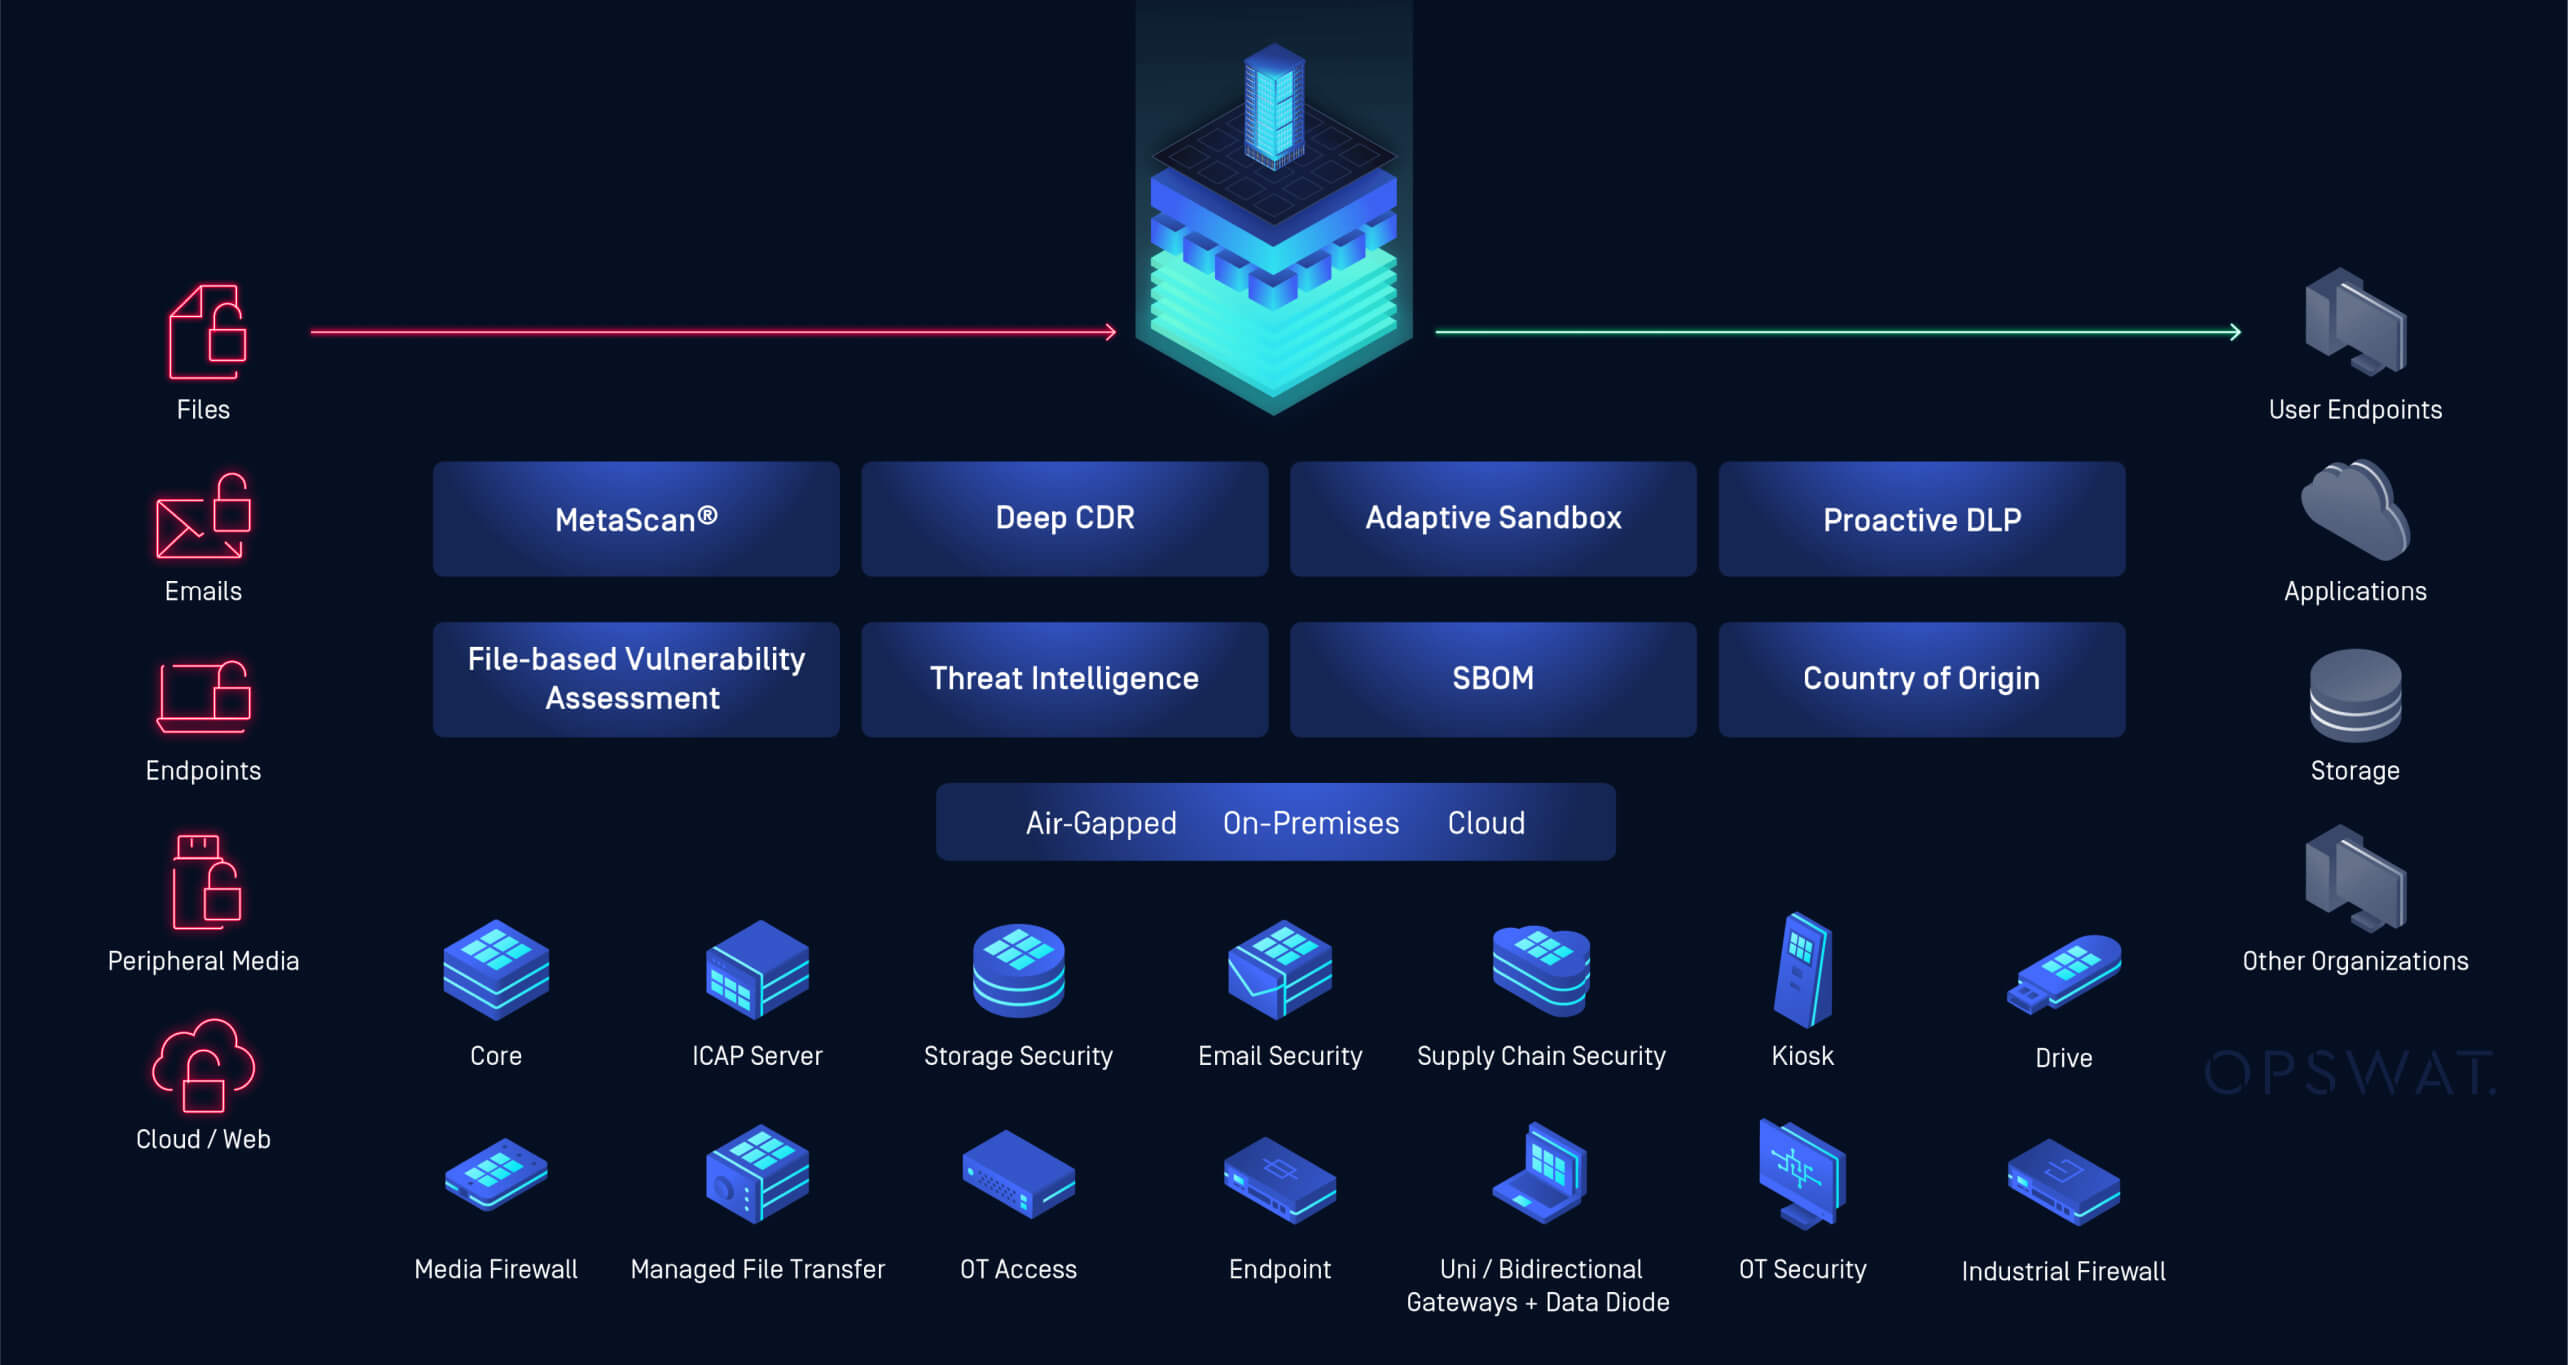Click the Adaptive Sandbox tile
Image resolution: width=2568 pixels, height=1365 pixels.
[x=1493, y=519]
